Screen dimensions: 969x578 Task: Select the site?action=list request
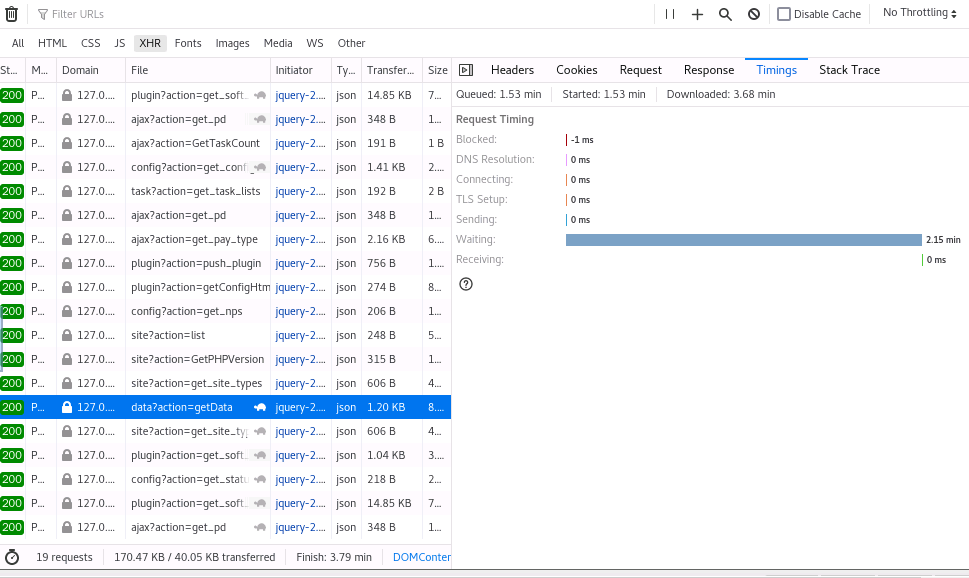tap(226, 335)
